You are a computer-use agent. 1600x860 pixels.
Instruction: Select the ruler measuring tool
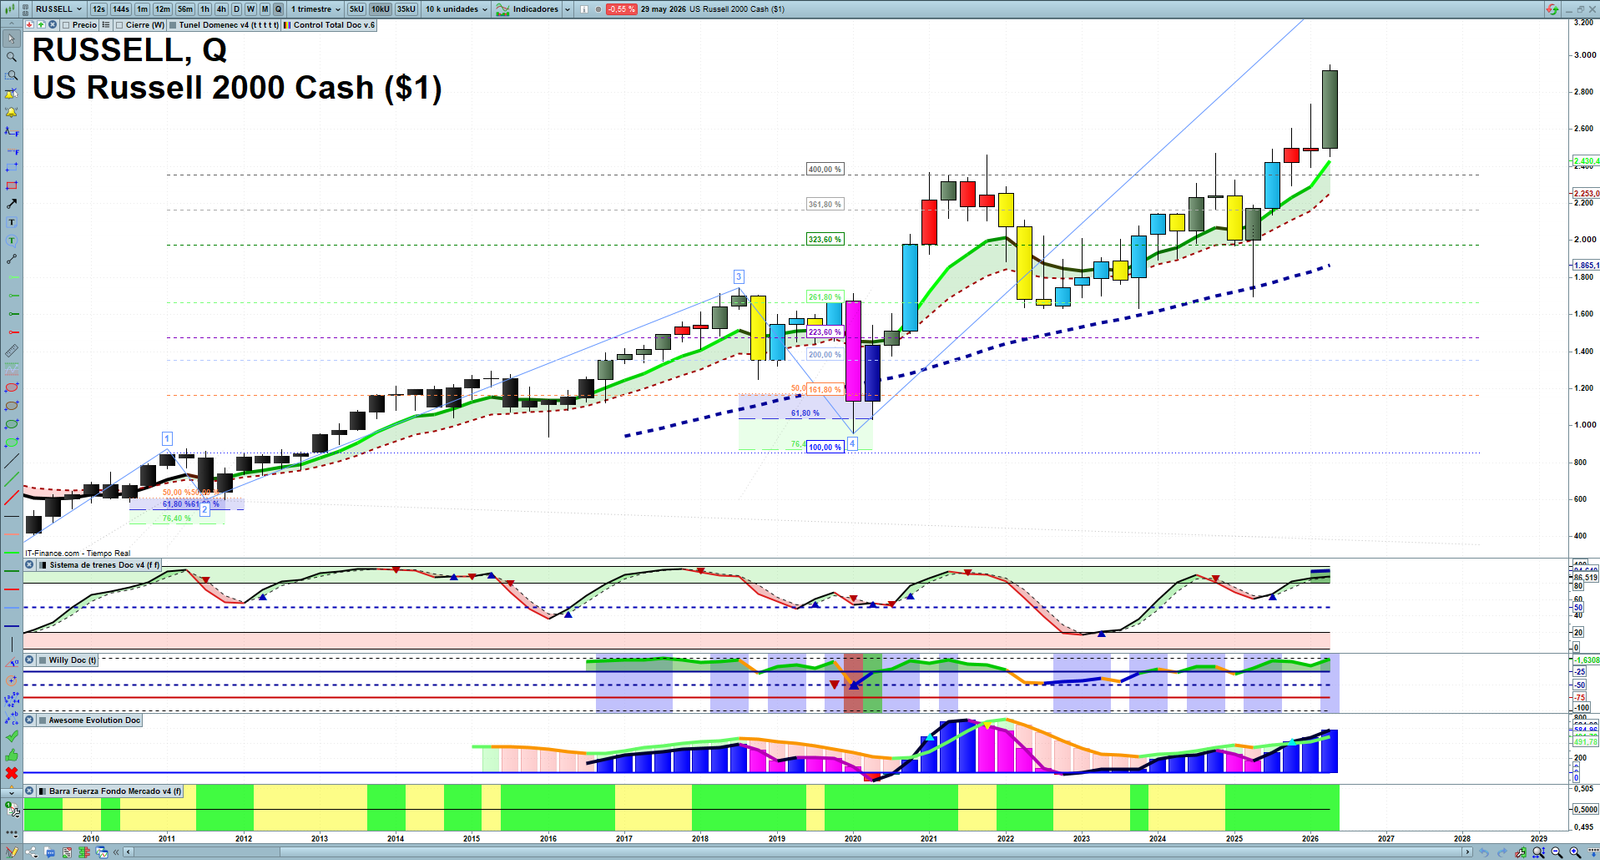click(x=12, y=351)
